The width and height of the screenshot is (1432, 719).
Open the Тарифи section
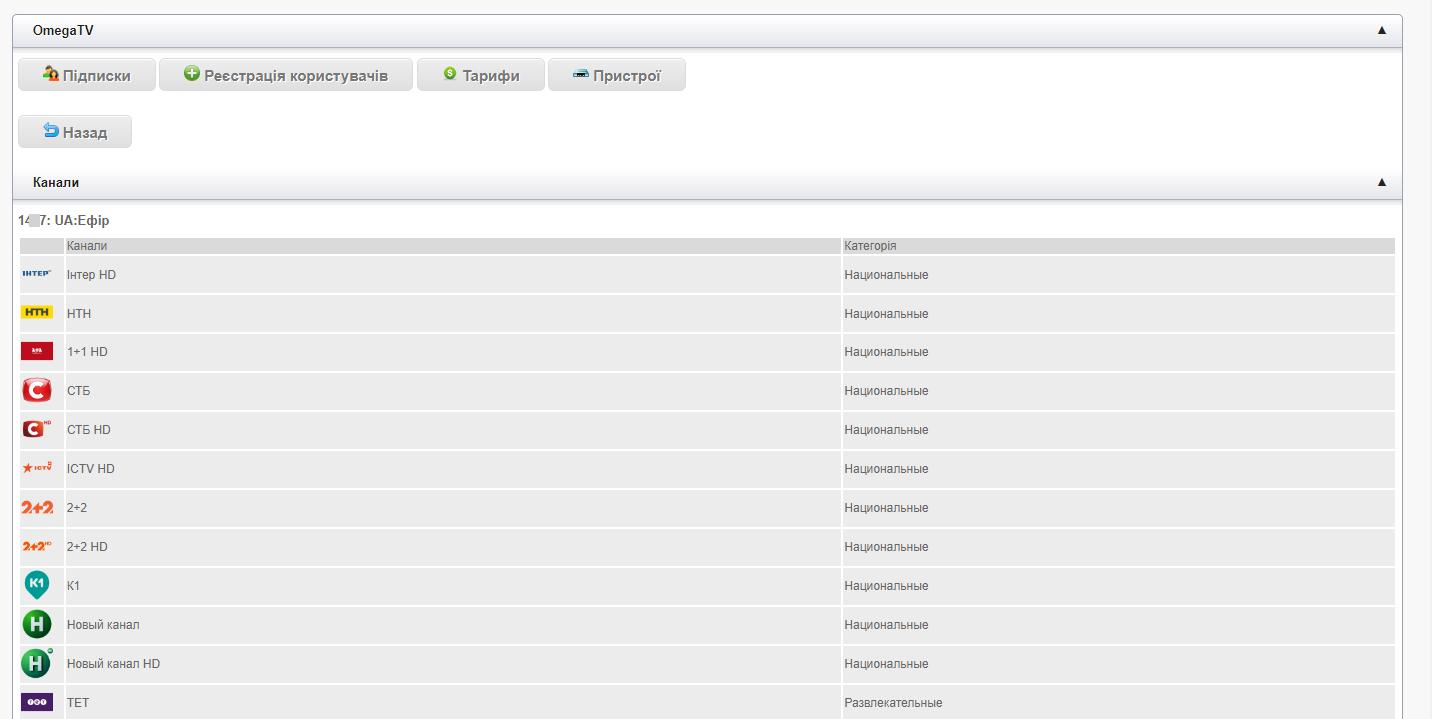click(x=480, y=75)
